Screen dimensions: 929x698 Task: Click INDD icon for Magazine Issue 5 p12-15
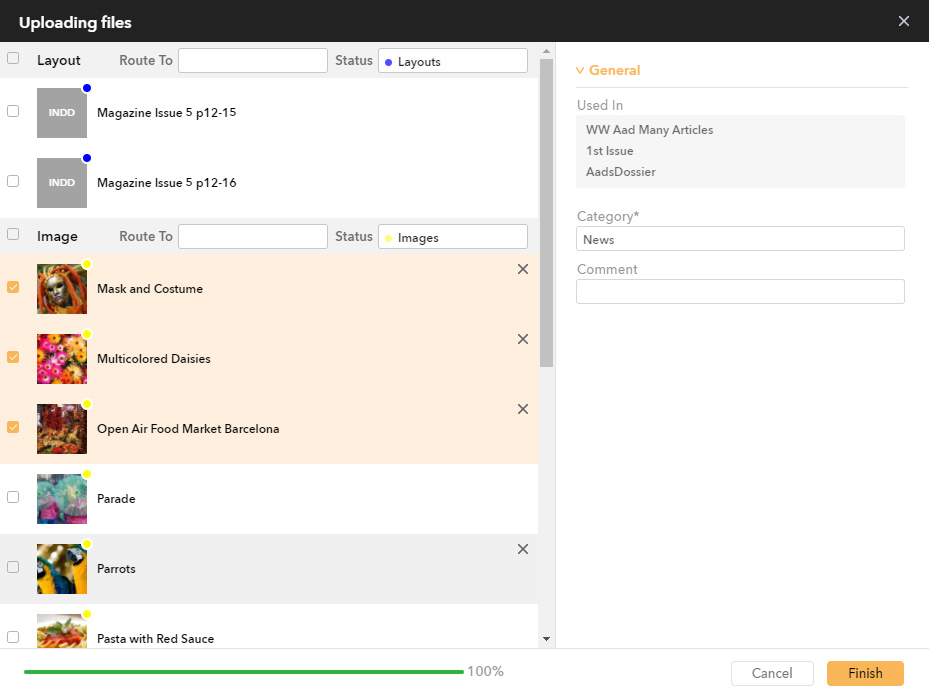pos(62,113)
